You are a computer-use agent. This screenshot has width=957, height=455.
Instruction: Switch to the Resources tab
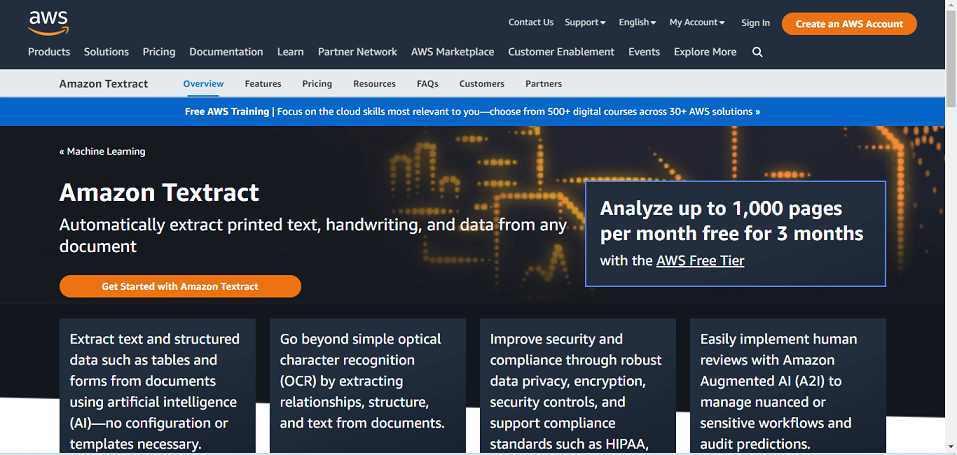374,84
